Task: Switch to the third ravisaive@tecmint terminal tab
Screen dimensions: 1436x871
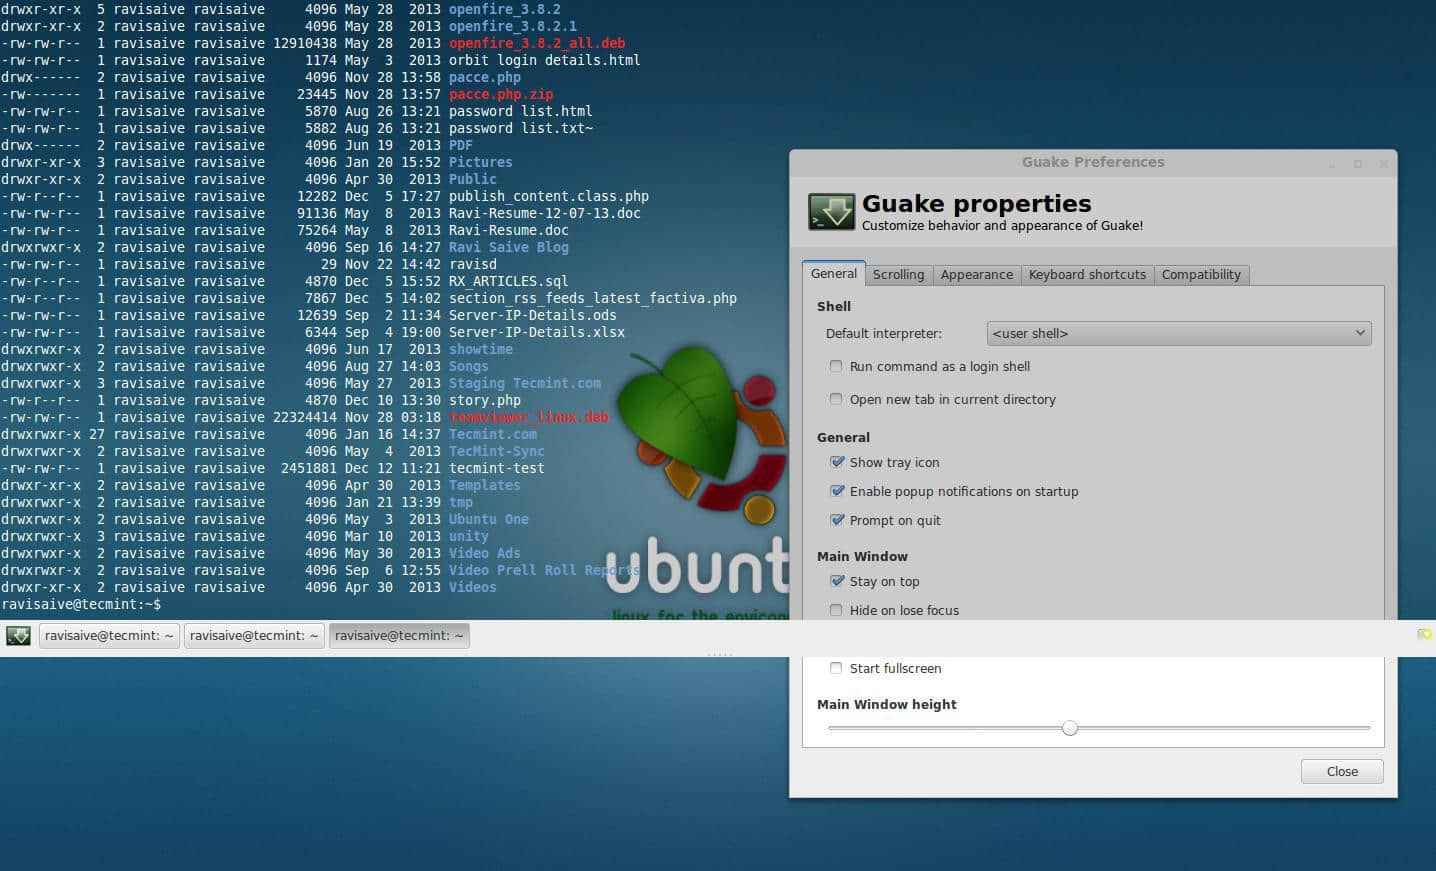Action: (x=399, y=636)
